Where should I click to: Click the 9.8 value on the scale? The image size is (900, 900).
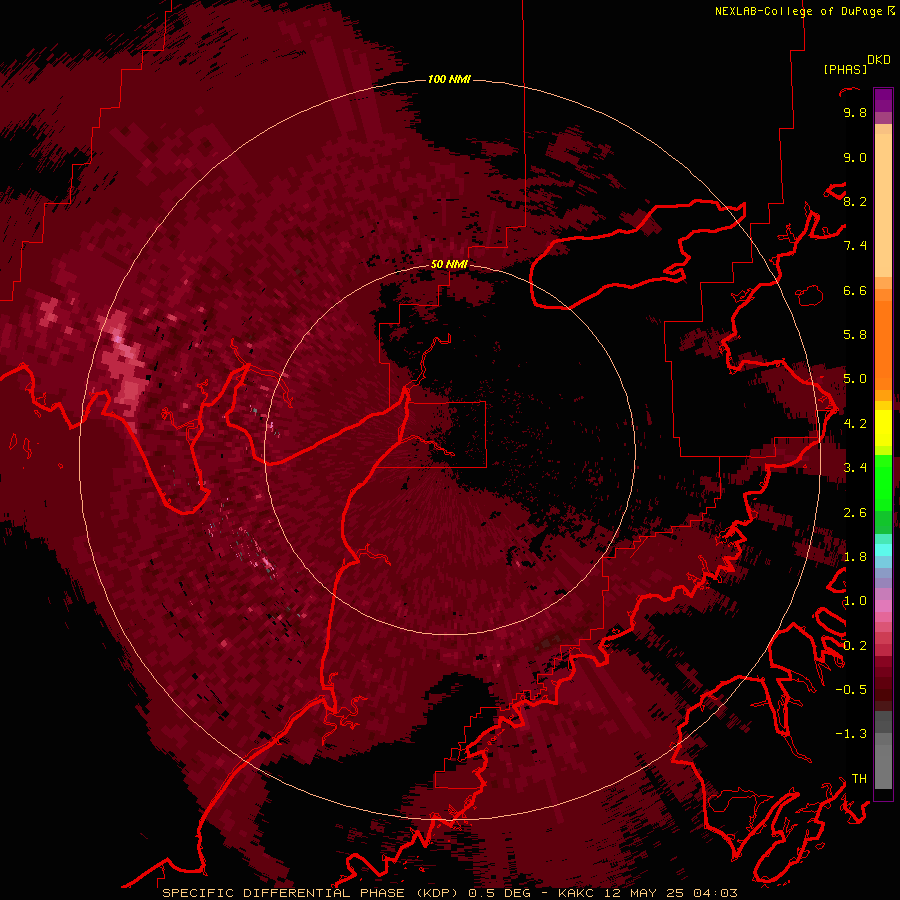[855, 112]
